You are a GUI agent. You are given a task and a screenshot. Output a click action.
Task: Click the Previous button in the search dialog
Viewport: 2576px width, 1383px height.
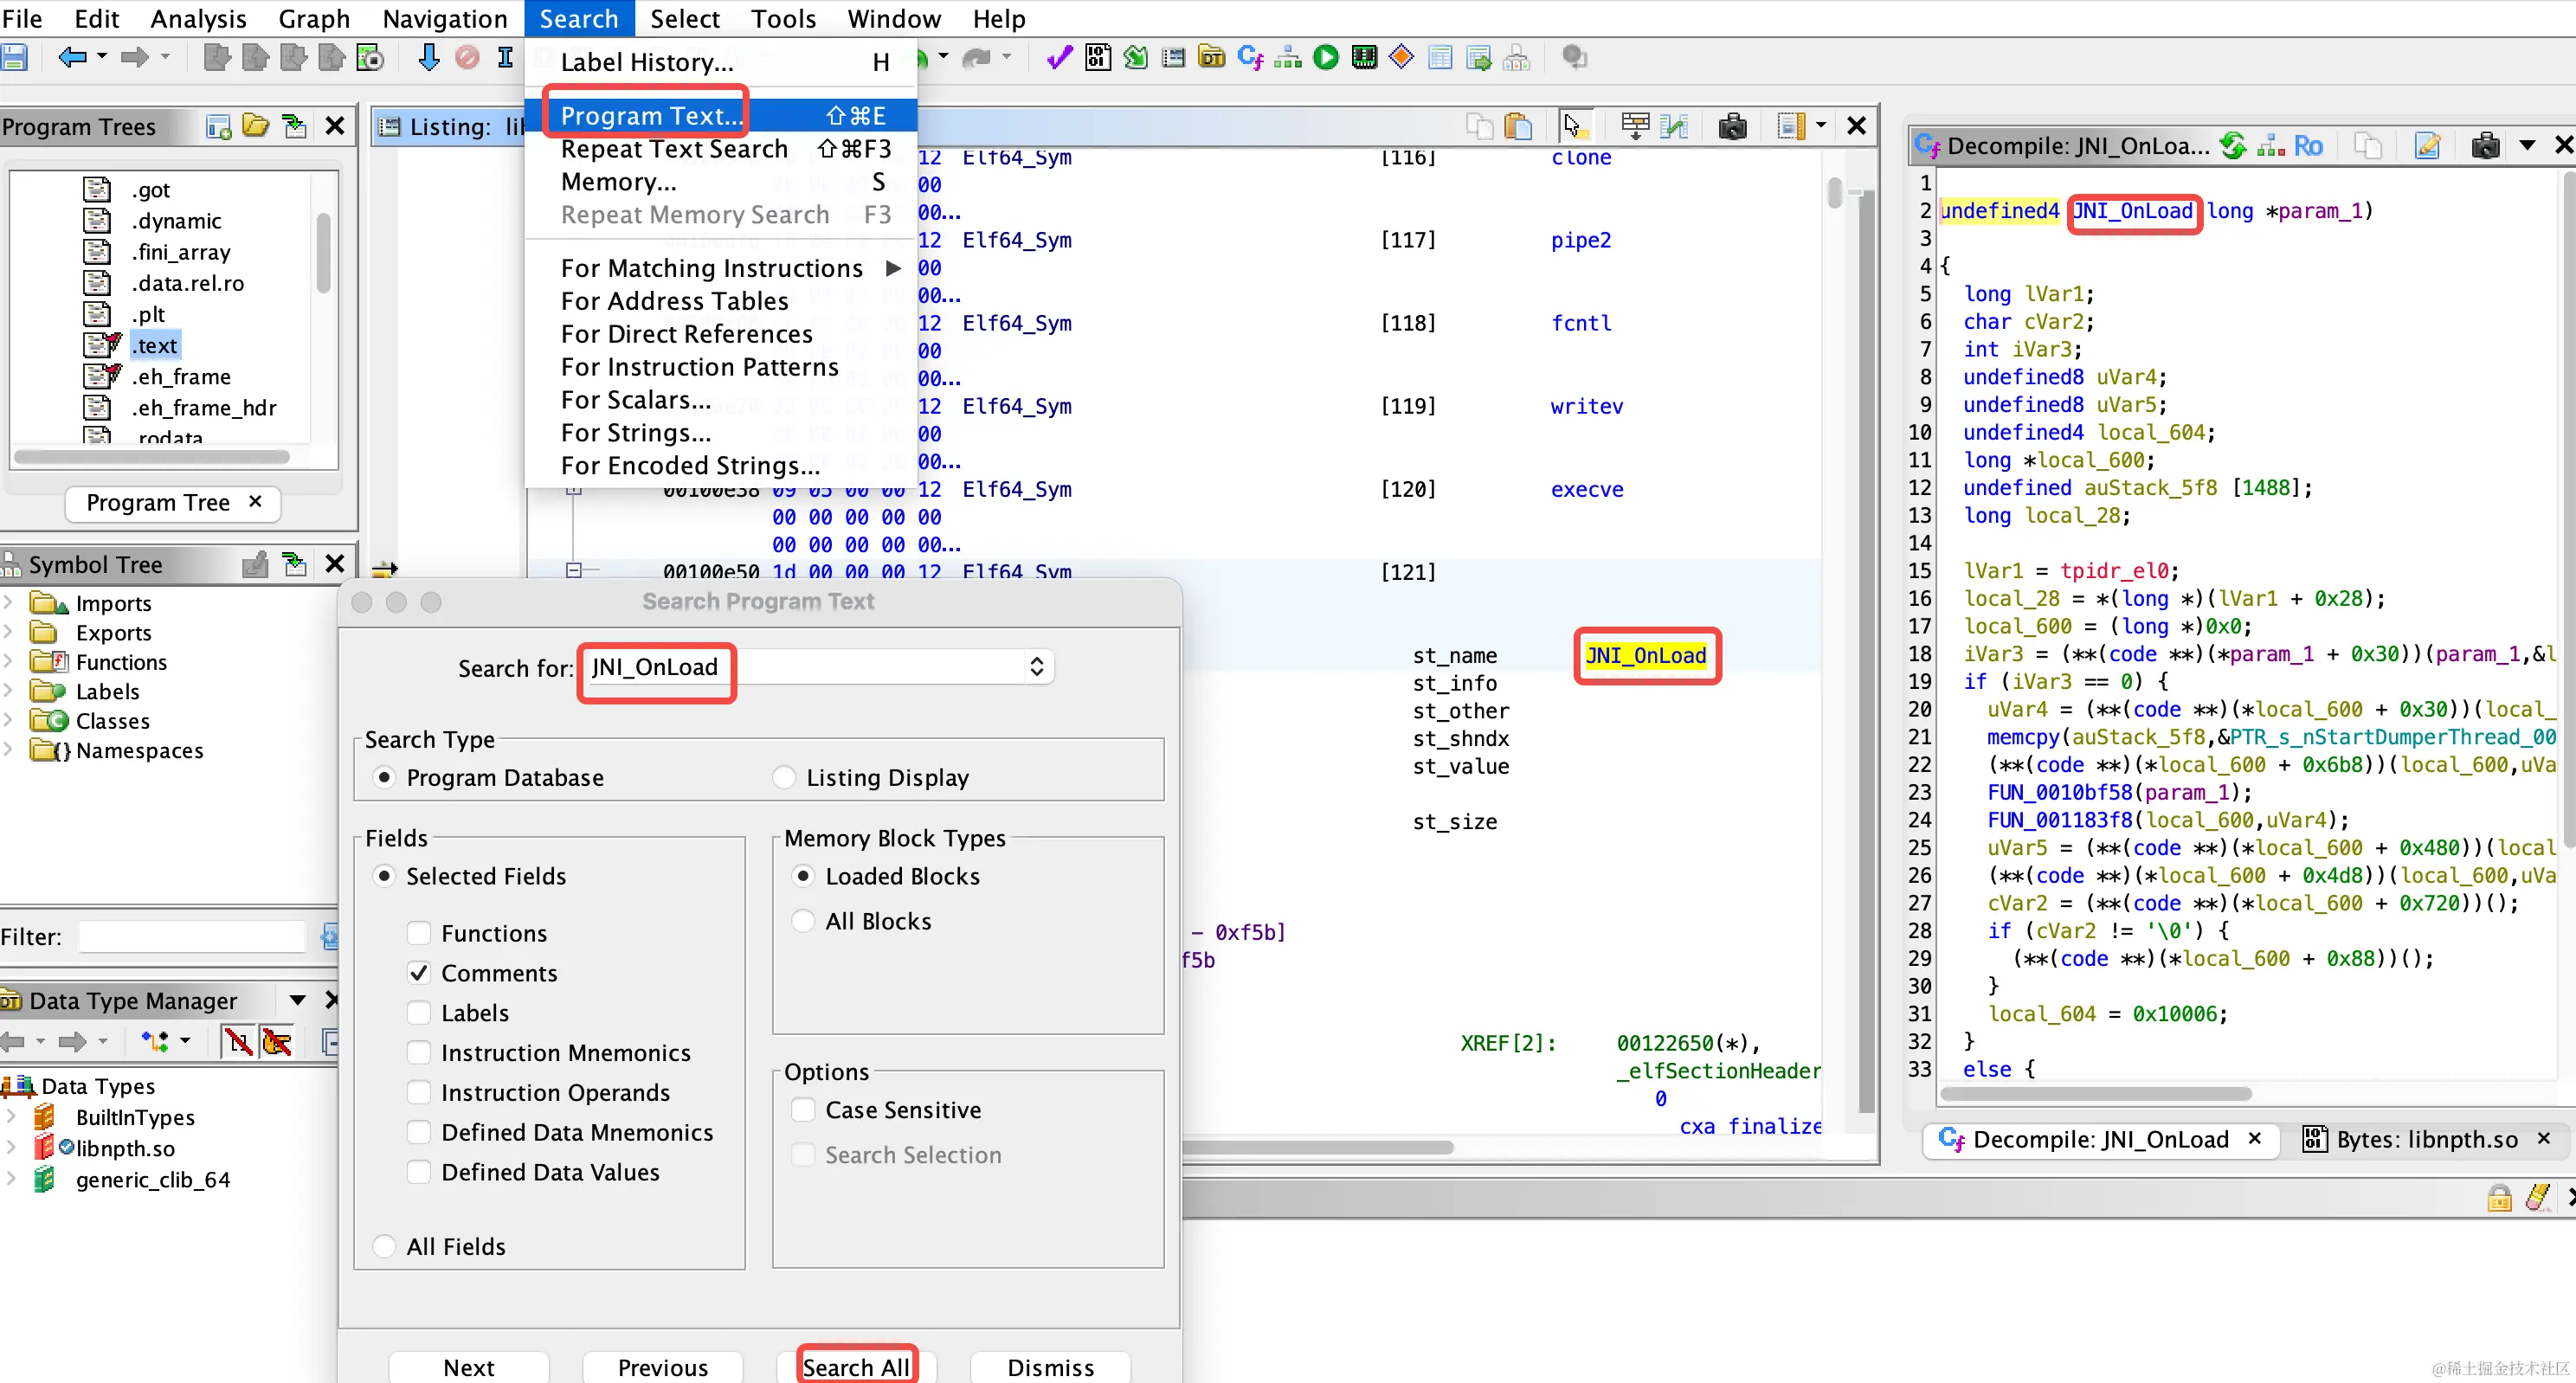[662, 1366]
